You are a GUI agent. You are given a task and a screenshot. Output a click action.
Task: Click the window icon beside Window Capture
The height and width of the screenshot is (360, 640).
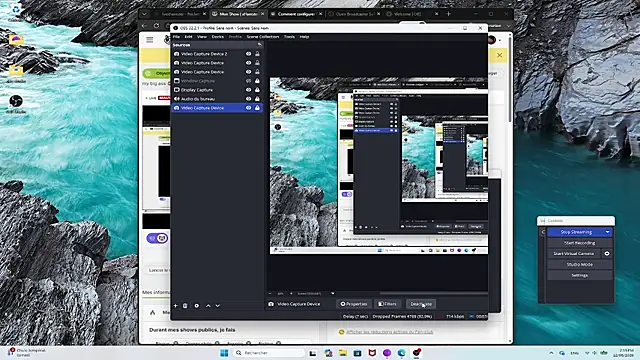(x=176, y=81)
